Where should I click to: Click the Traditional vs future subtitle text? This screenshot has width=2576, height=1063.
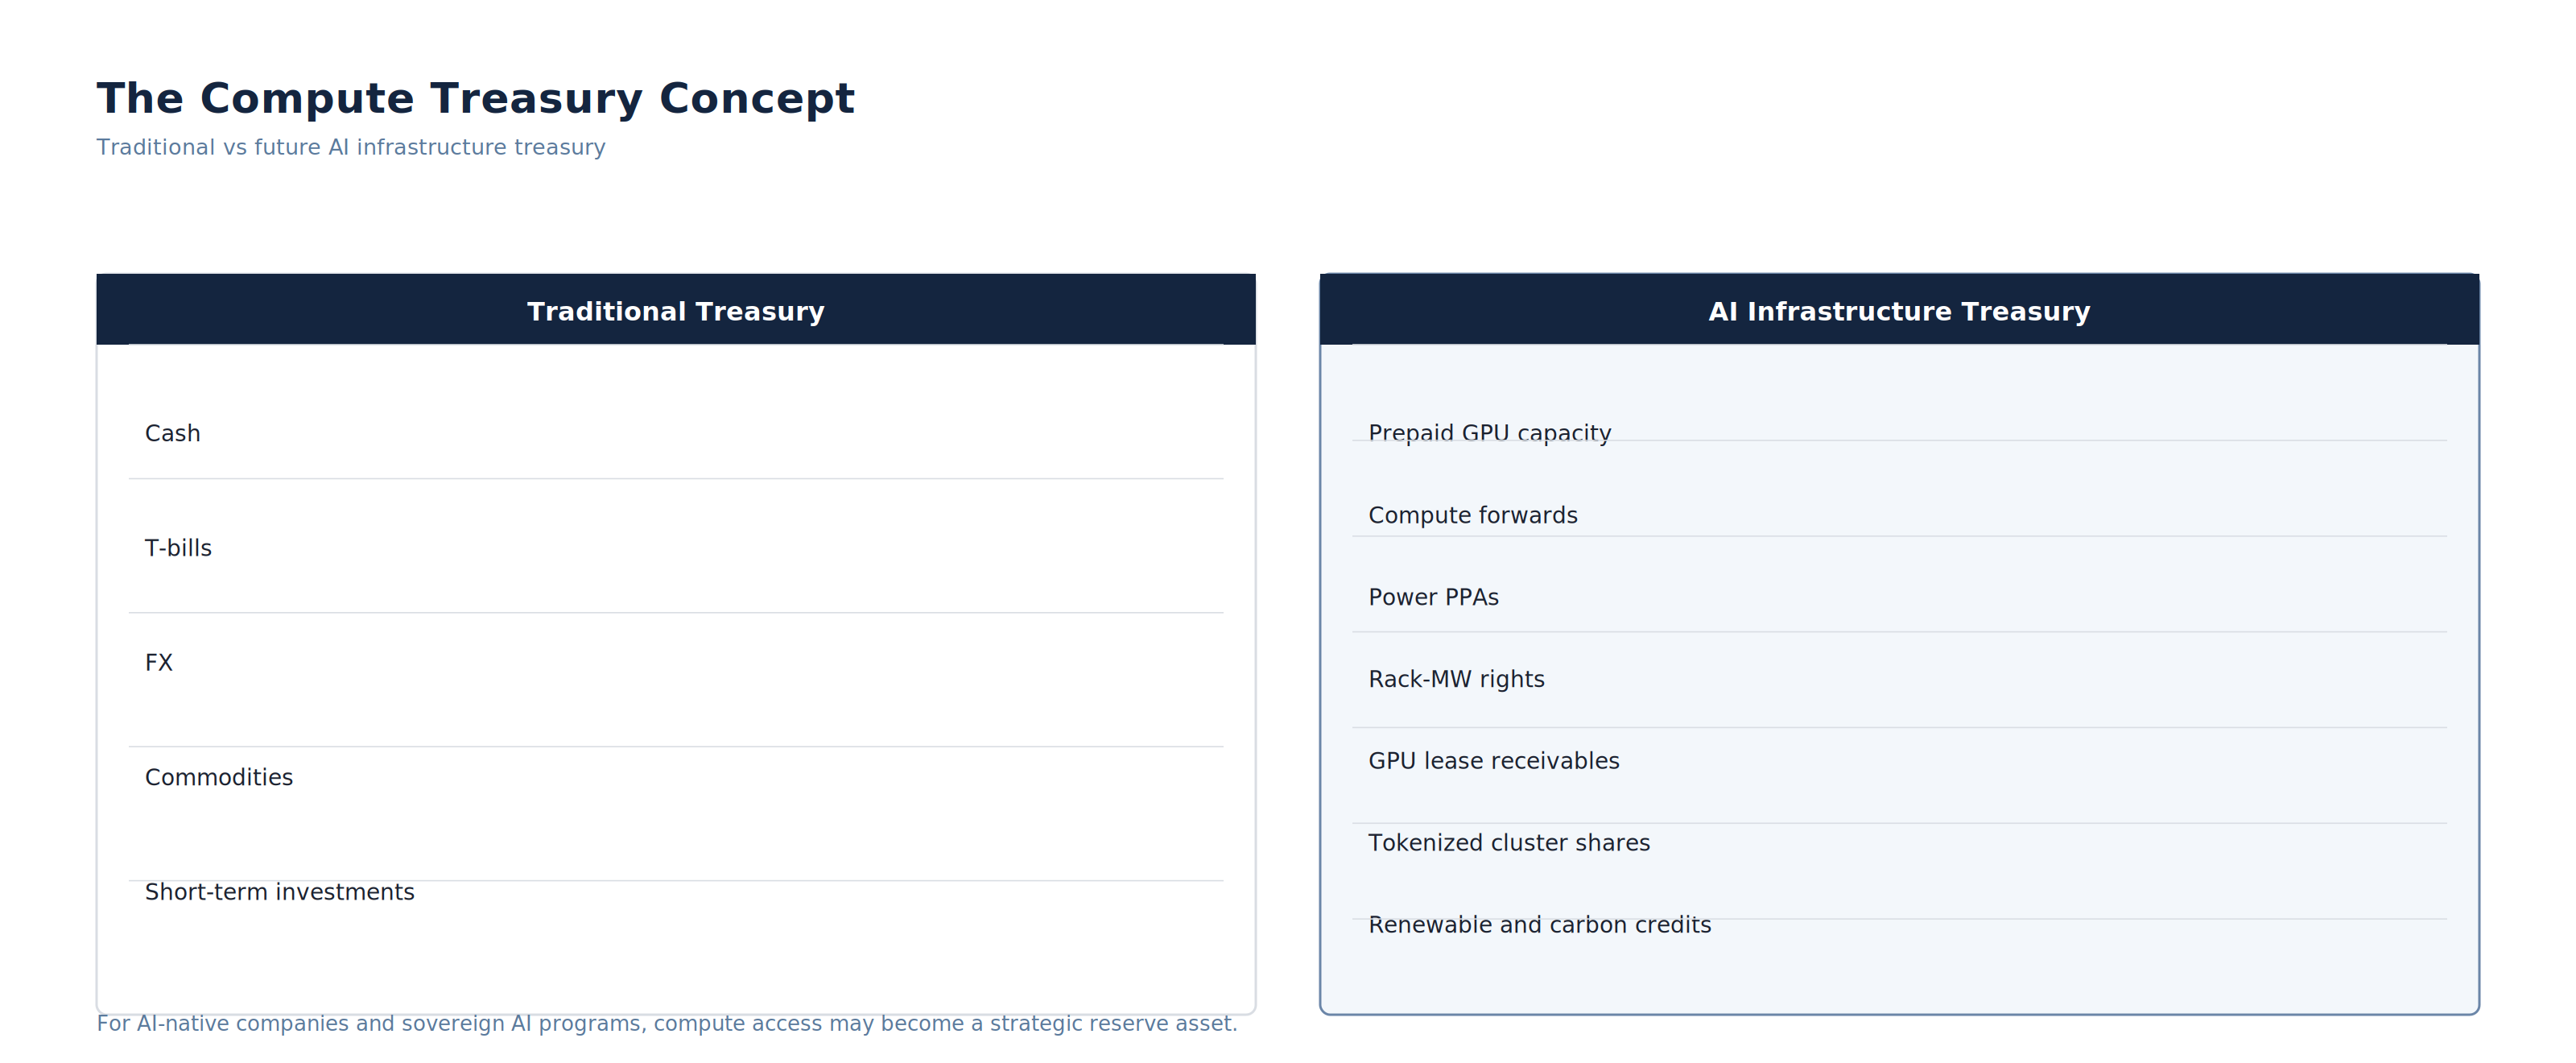(351, 147)
